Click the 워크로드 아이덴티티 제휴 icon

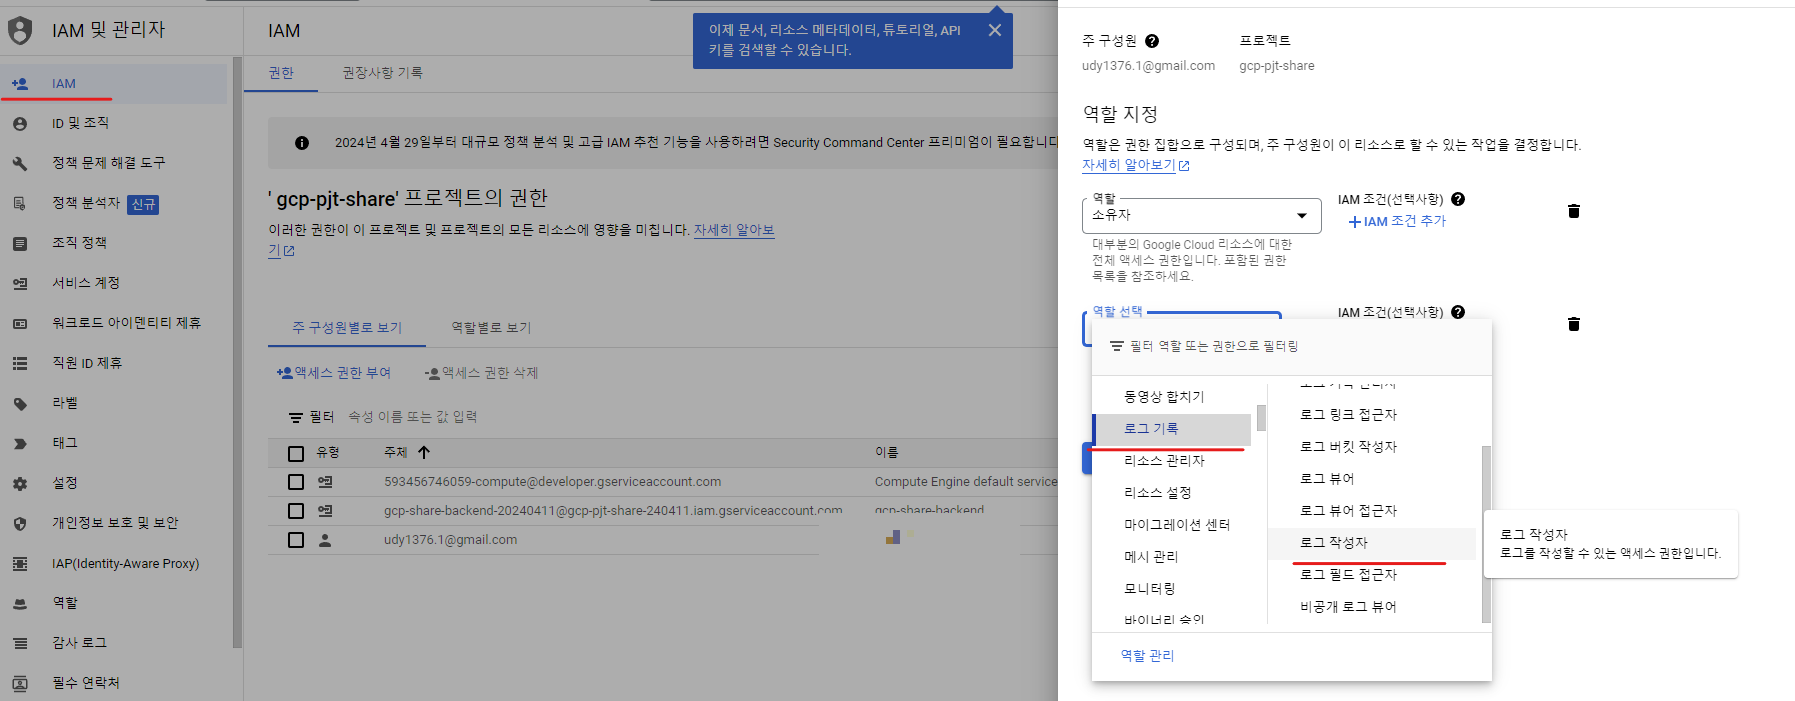(x=20, y=324)
